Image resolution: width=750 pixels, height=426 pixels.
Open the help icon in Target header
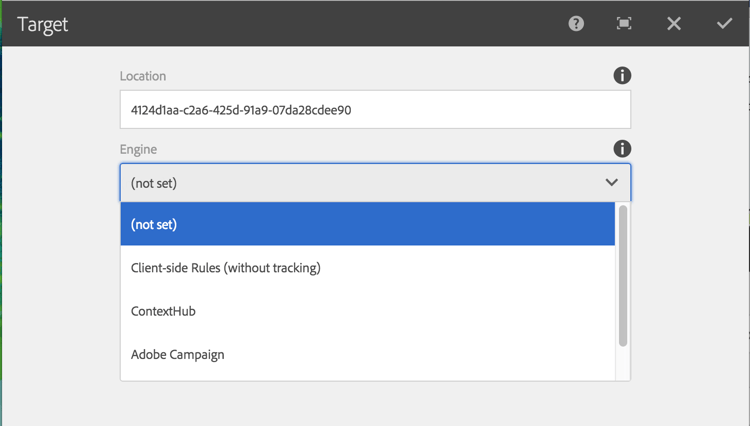(x=576, y=24)
